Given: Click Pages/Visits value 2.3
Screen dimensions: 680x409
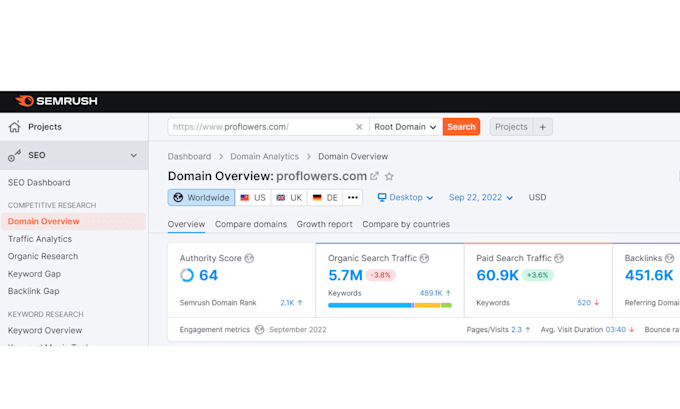Looking at the screenshot, I should pos(516,330).
